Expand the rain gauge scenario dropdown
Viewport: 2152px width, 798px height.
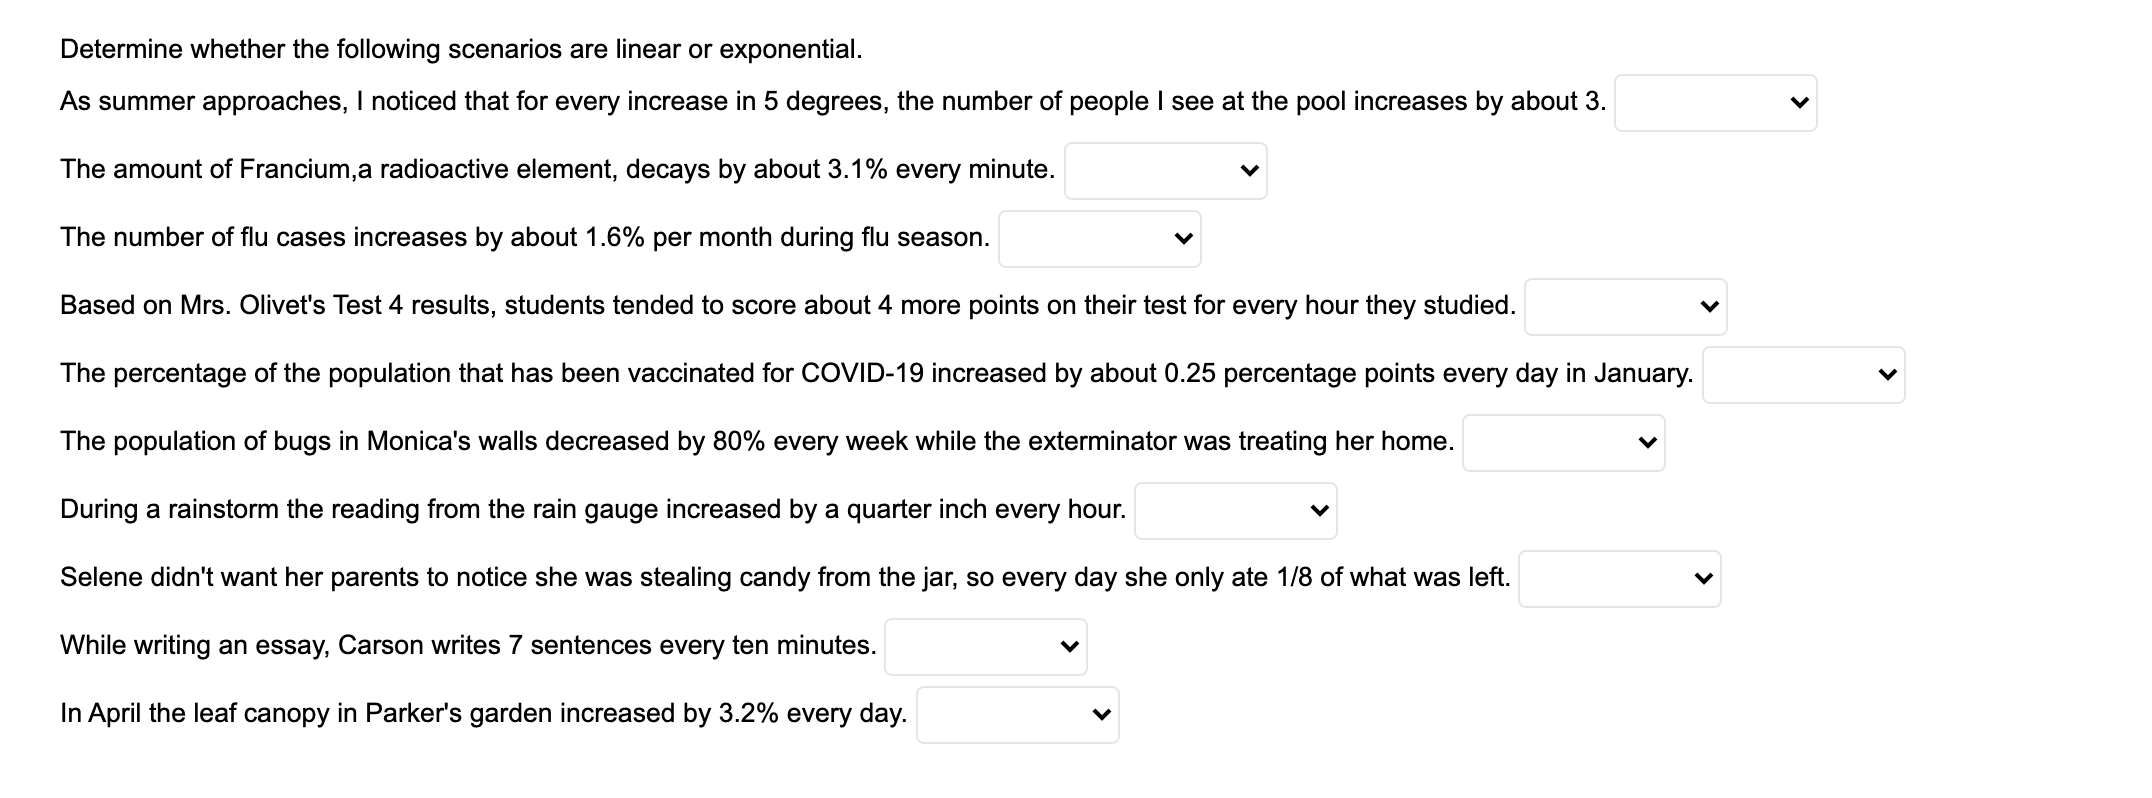pos(1234,511)
